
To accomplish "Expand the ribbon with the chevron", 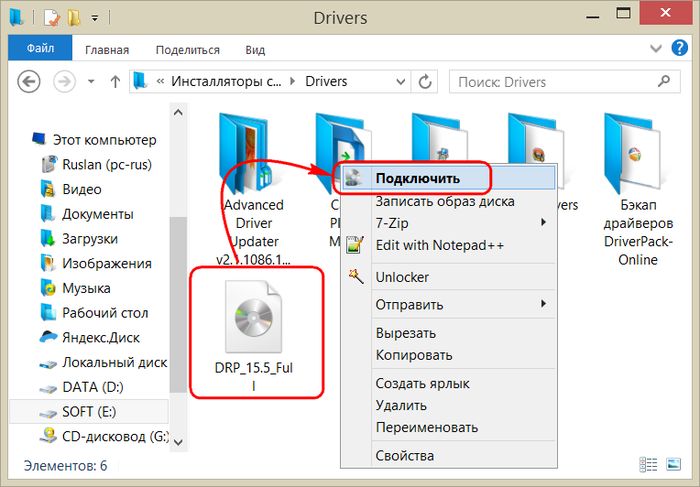I will (x=657, y=49).
